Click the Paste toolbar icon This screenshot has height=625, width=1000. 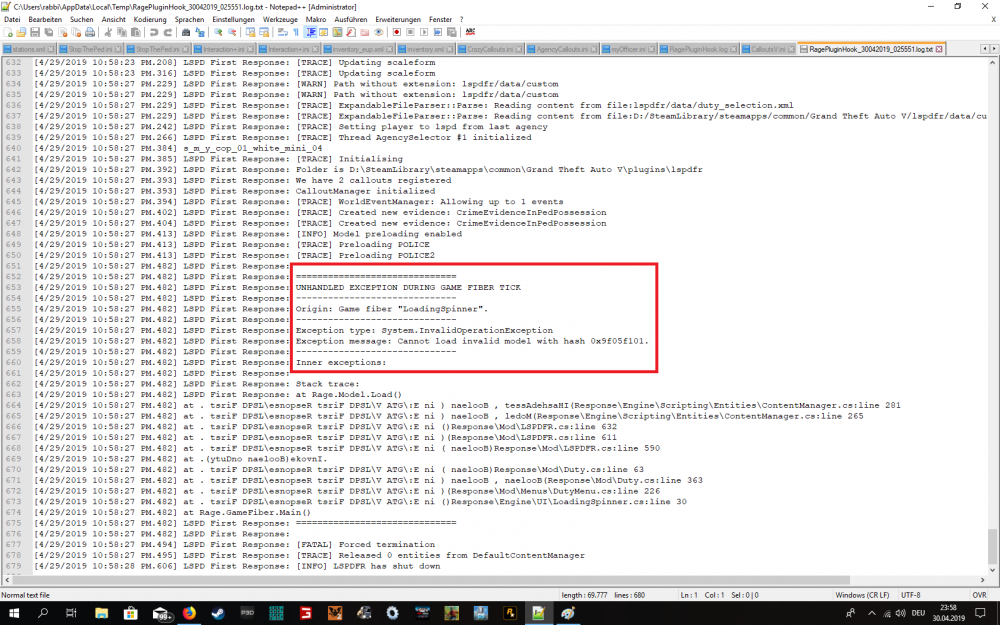(136, 32)
